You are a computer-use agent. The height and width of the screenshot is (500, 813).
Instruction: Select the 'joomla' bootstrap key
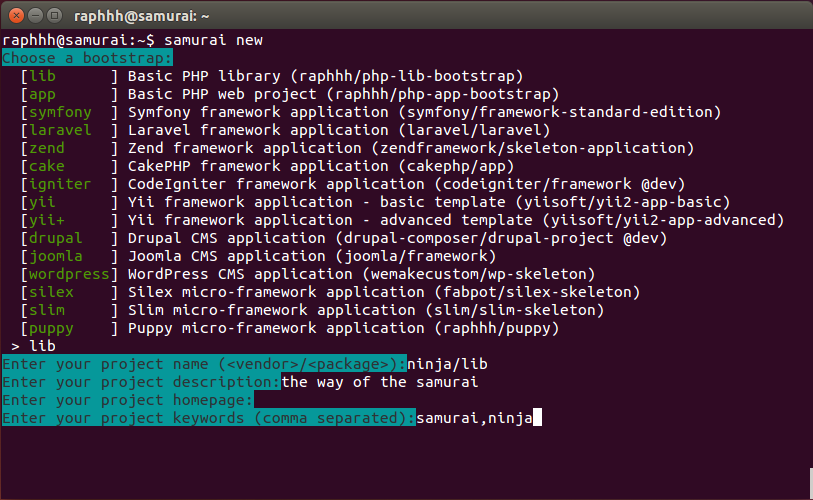click(55, 256)
